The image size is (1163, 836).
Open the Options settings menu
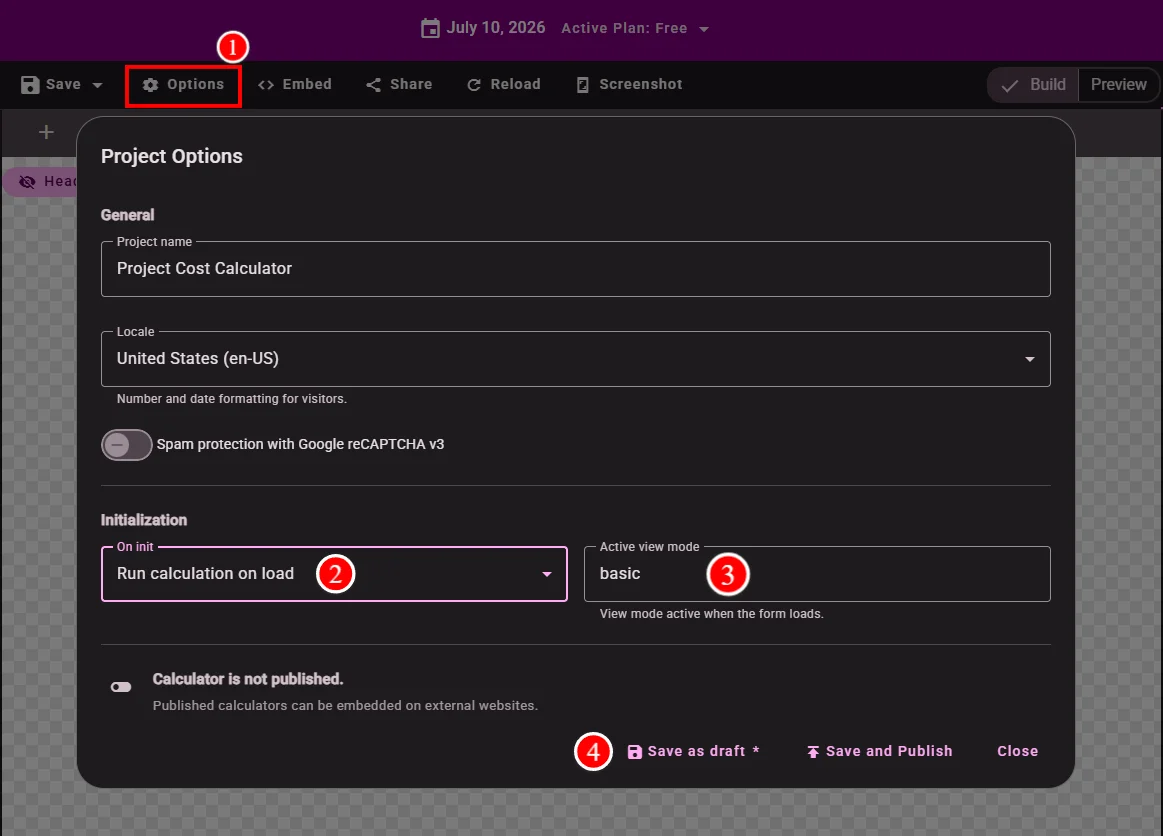[183, 85]
